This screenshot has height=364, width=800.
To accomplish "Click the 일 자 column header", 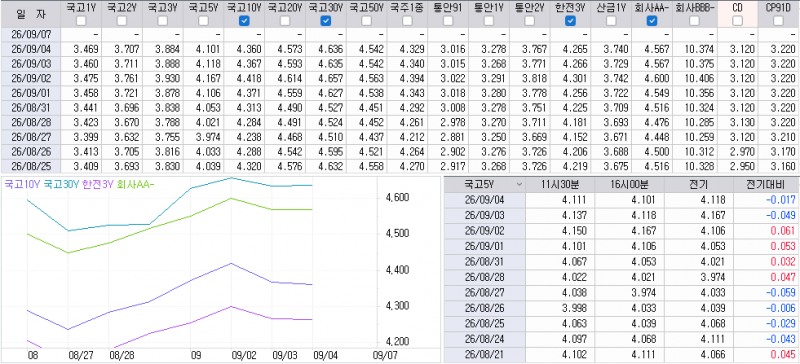I will [x=30, y=14].
